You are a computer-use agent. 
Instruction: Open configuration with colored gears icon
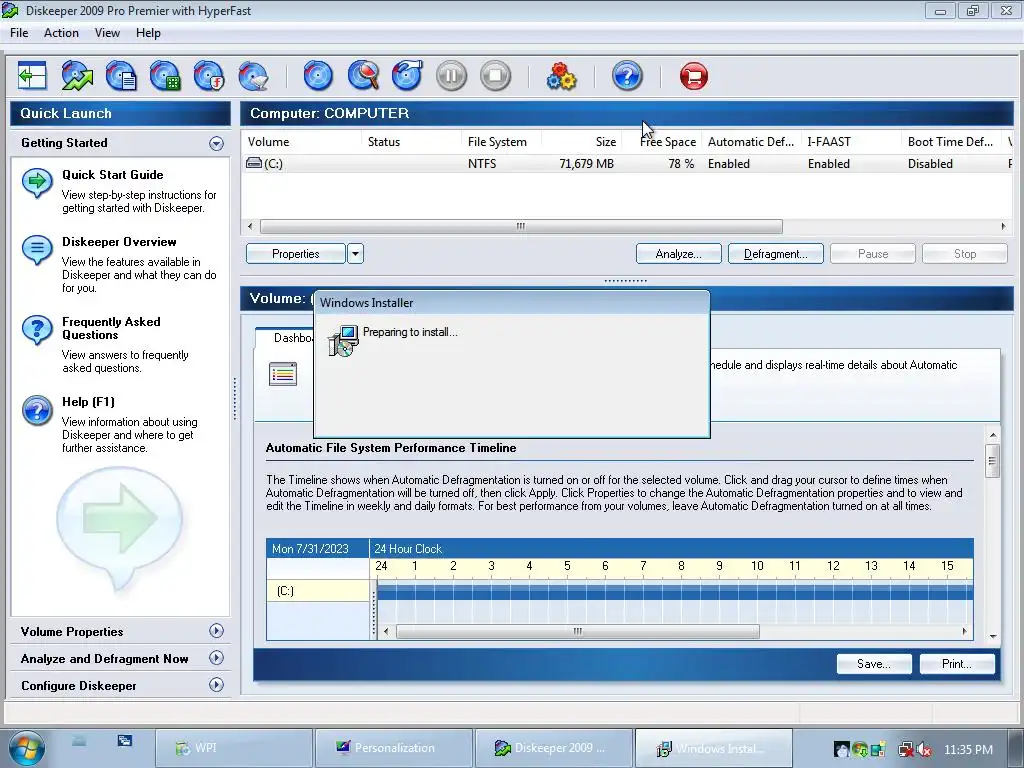[561, 76]
